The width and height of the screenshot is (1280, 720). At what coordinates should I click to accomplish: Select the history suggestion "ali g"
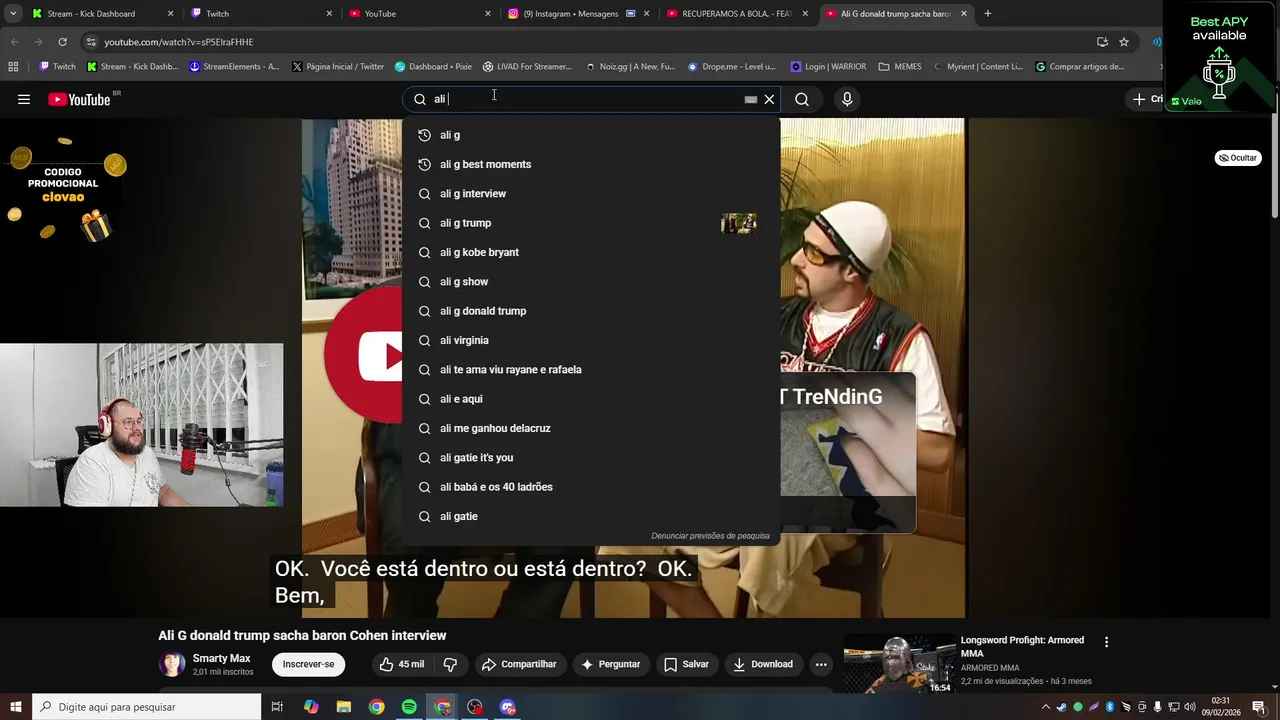click(591, 135)
